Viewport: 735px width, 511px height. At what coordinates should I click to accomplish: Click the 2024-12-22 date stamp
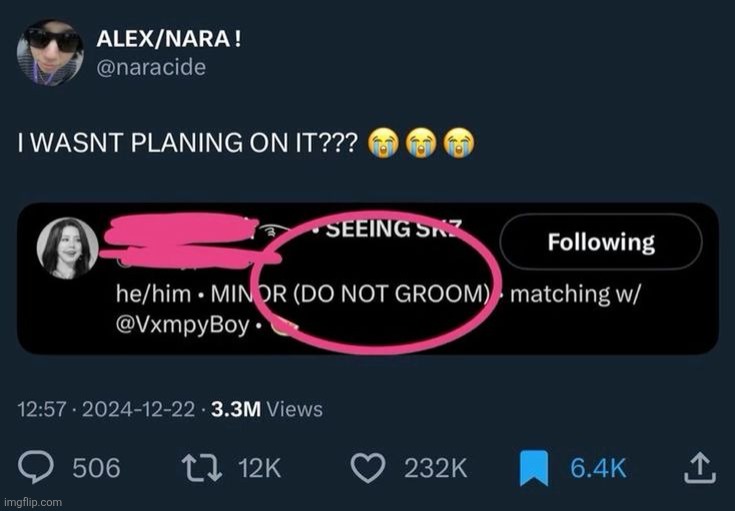(x=140, y=408)
